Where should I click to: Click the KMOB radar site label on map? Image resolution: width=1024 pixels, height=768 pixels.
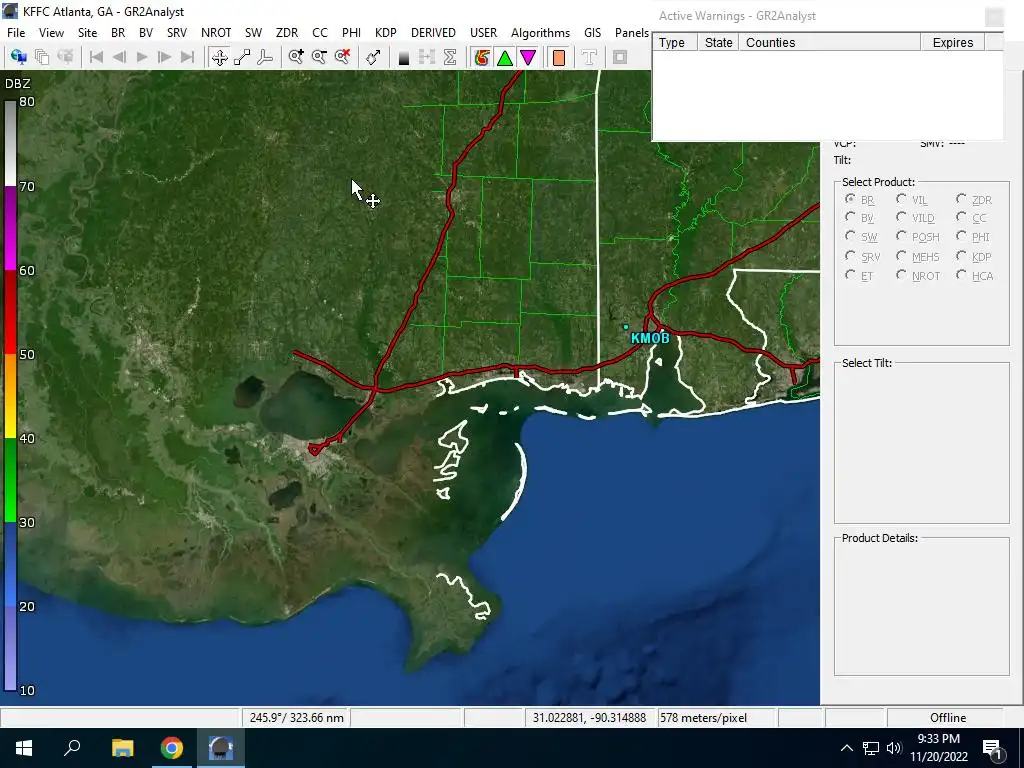point(650,338)
